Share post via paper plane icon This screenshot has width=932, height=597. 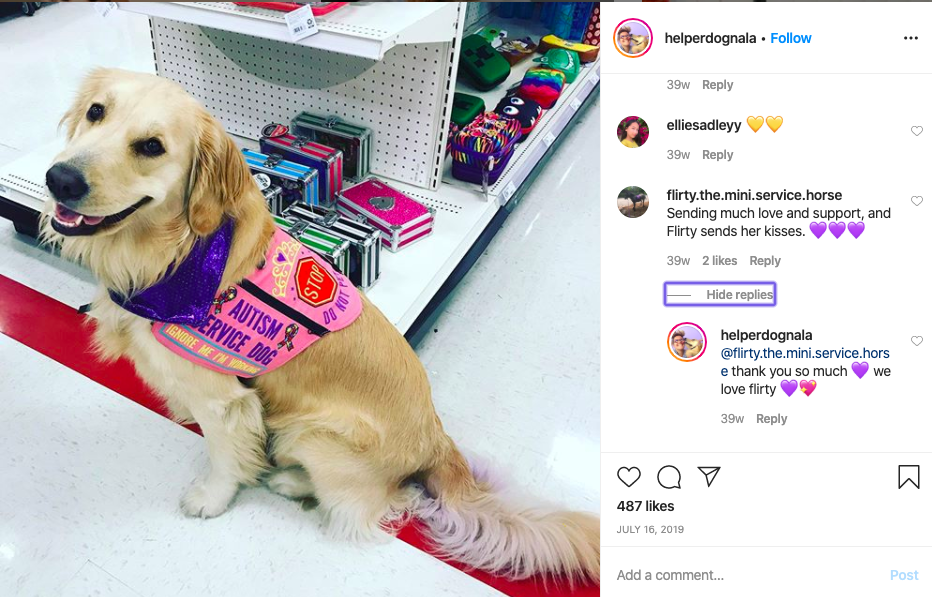click(709, 476)
